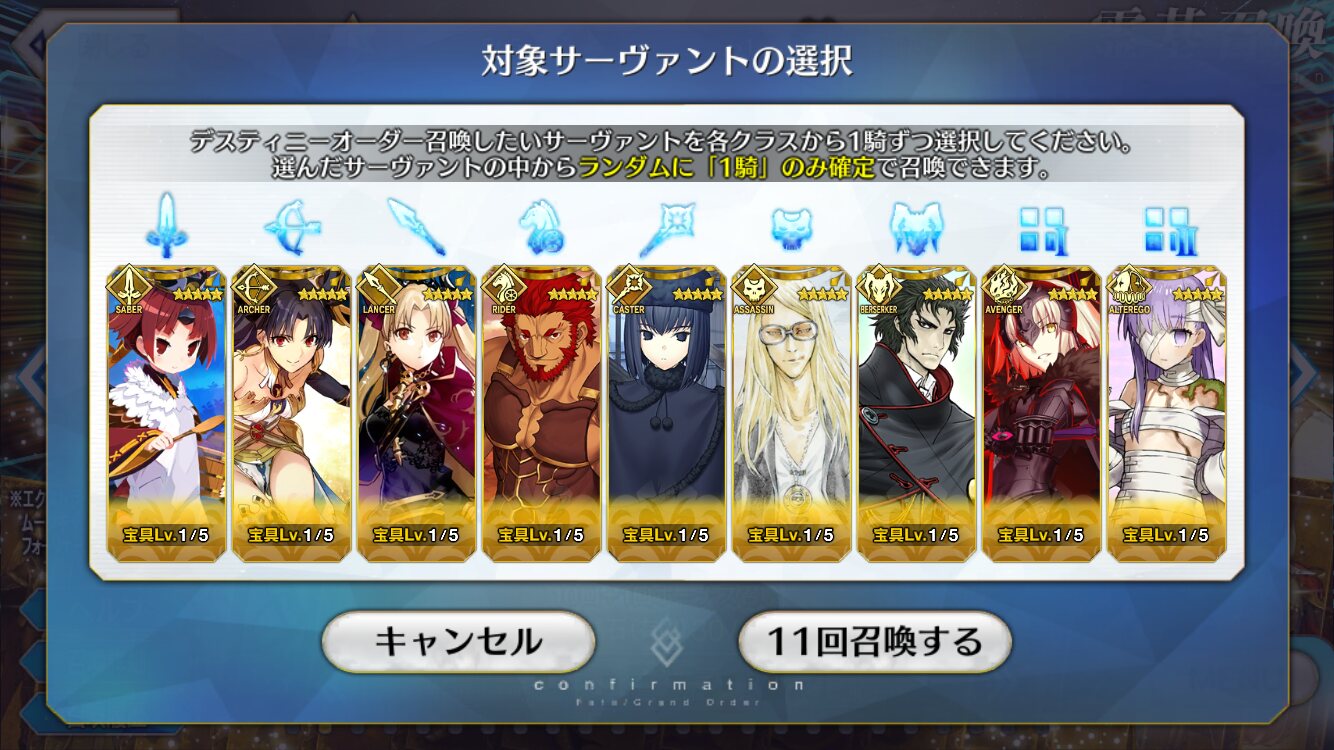Click the first Extra class icon above Avenger
This screenshot has width=1334, height=750.
tap(1041, 229)
